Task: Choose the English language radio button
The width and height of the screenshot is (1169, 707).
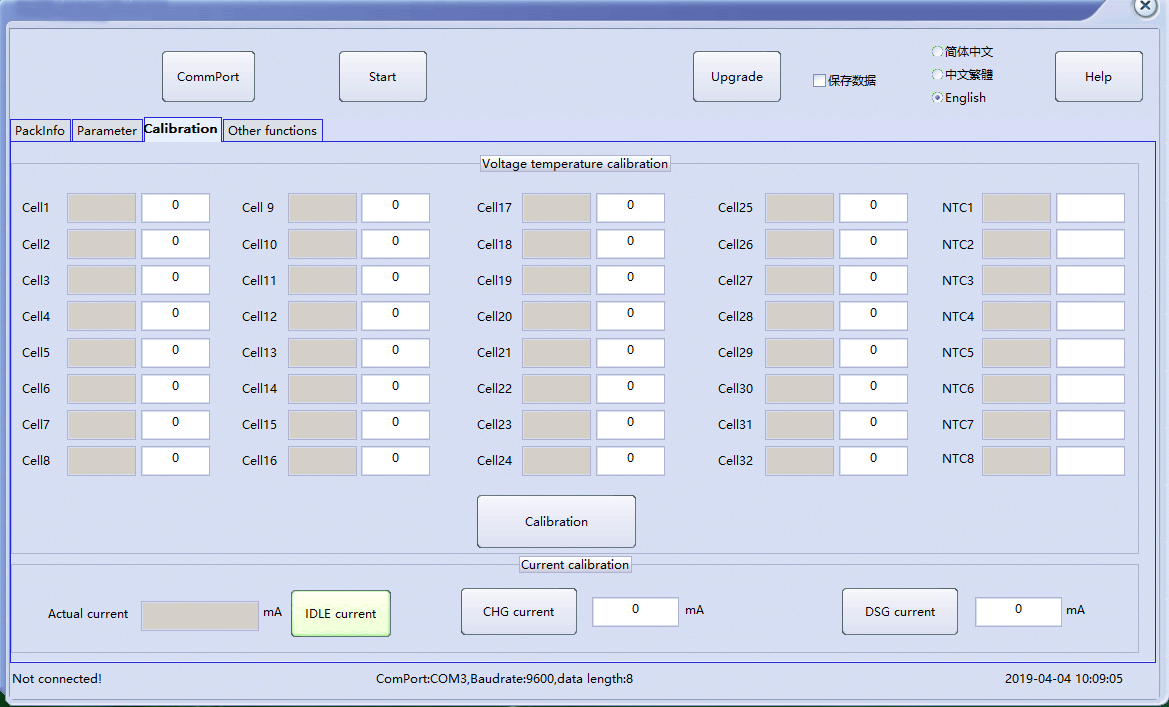Action: pyautogui.click(x=937, y=98)
